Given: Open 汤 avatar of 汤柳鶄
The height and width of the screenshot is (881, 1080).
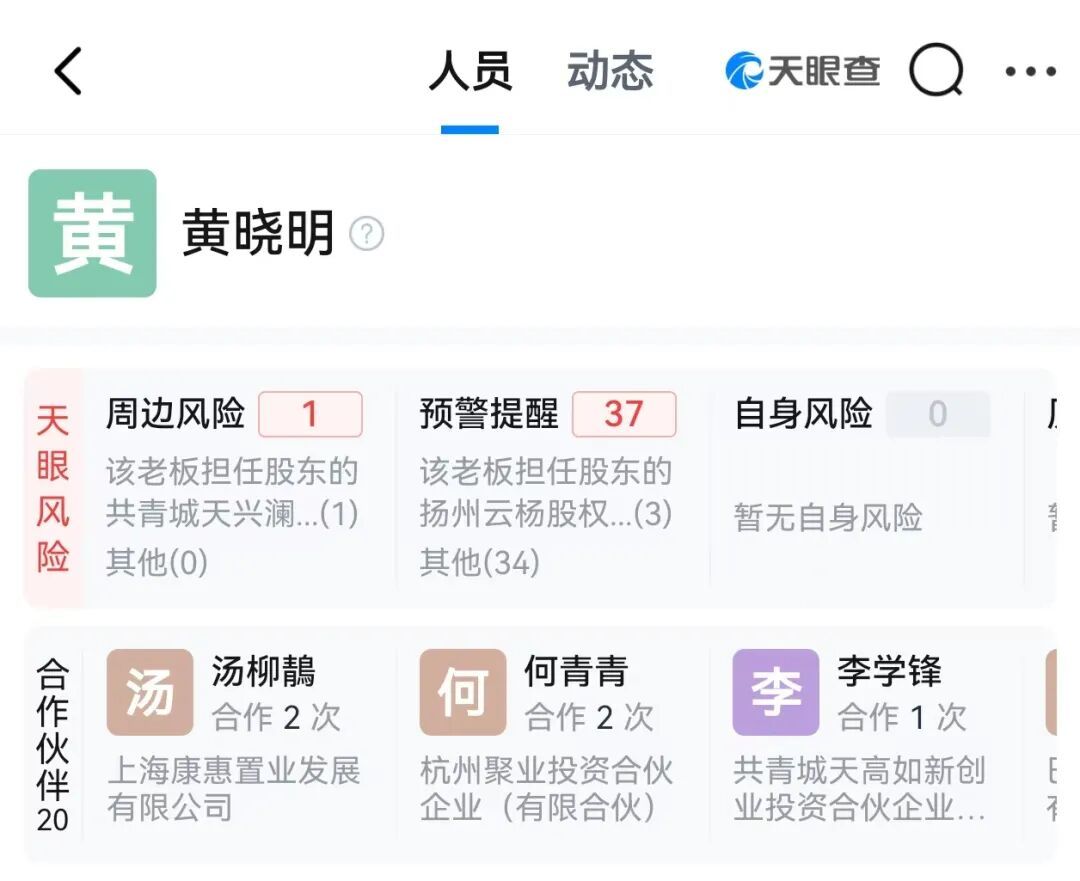Looking at the screenshot, I should 149,692.
